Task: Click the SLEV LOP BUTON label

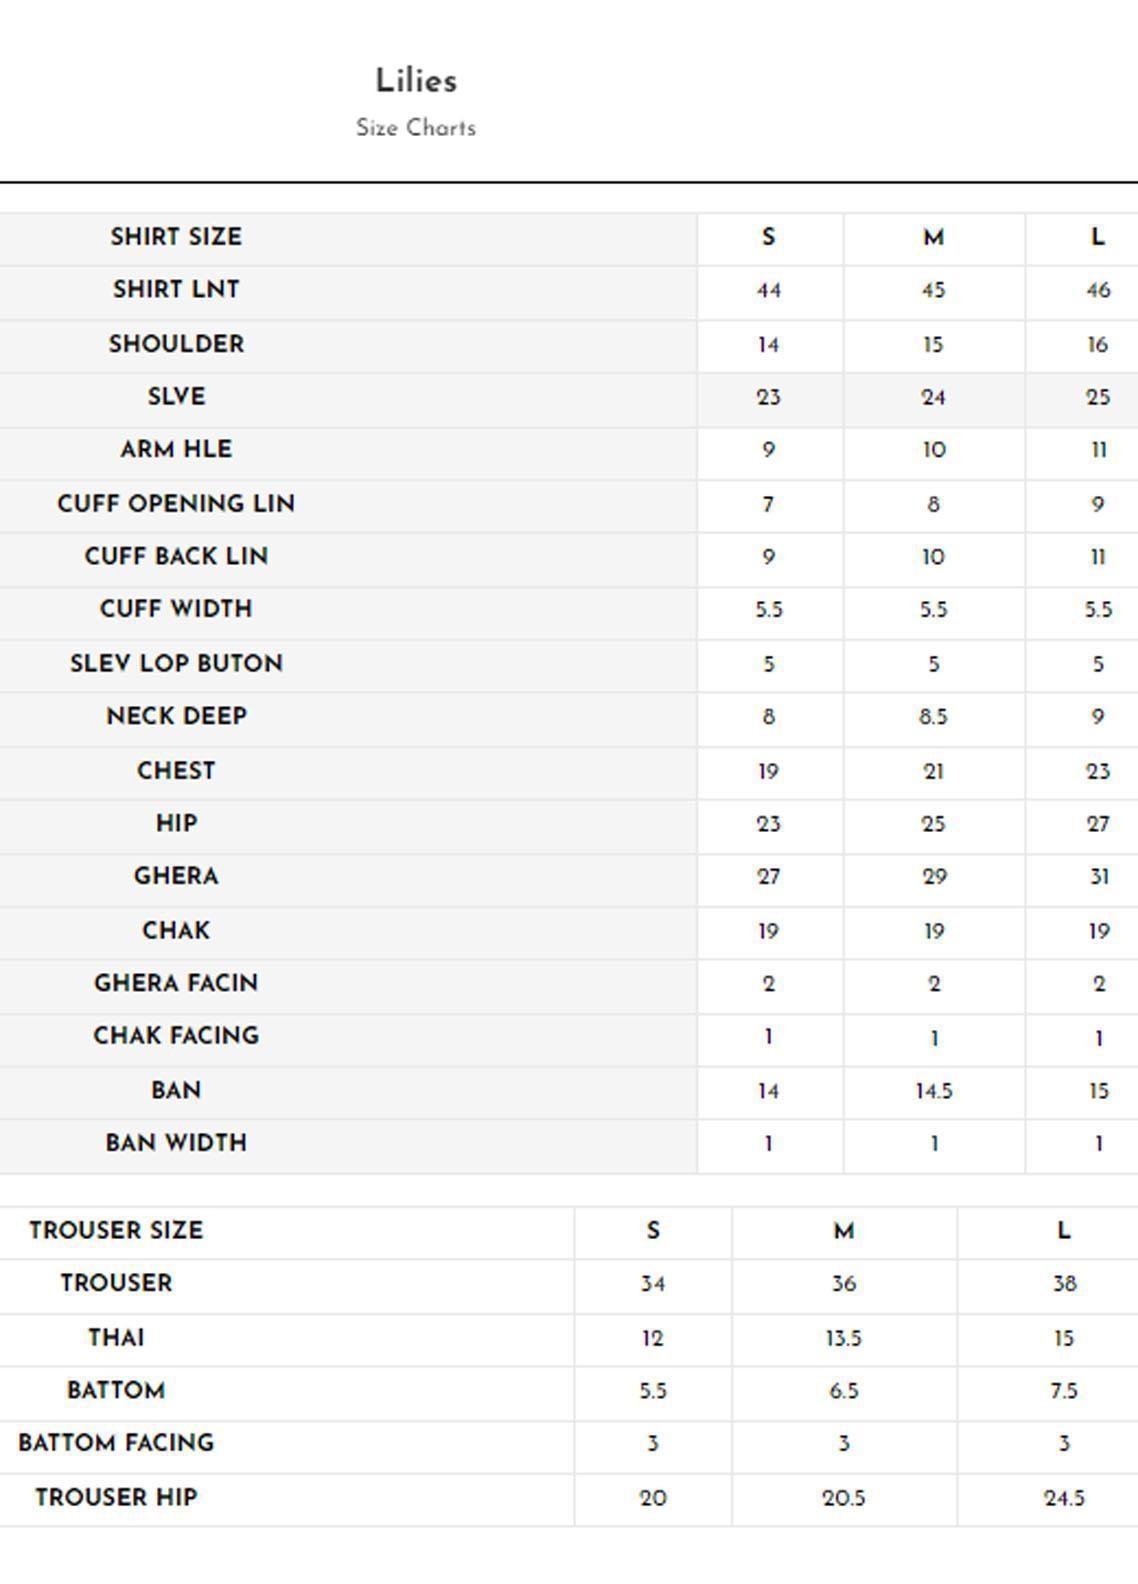Action: (x=176, y=664)
